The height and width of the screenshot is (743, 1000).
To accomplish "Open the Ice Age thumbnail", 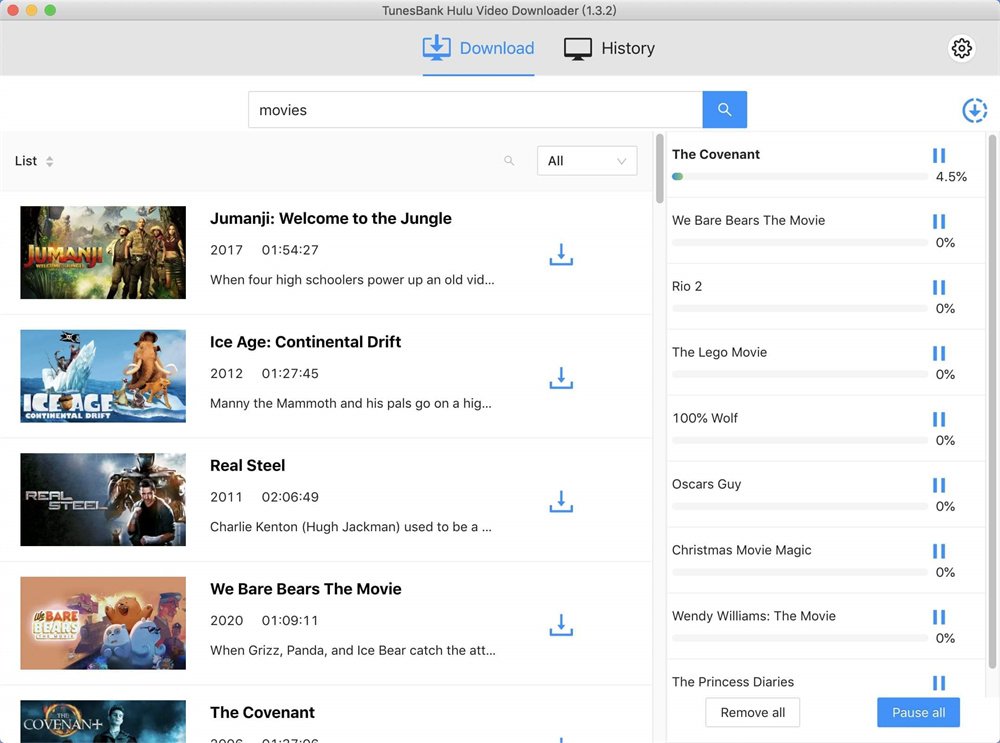I will tap(103, 376).
